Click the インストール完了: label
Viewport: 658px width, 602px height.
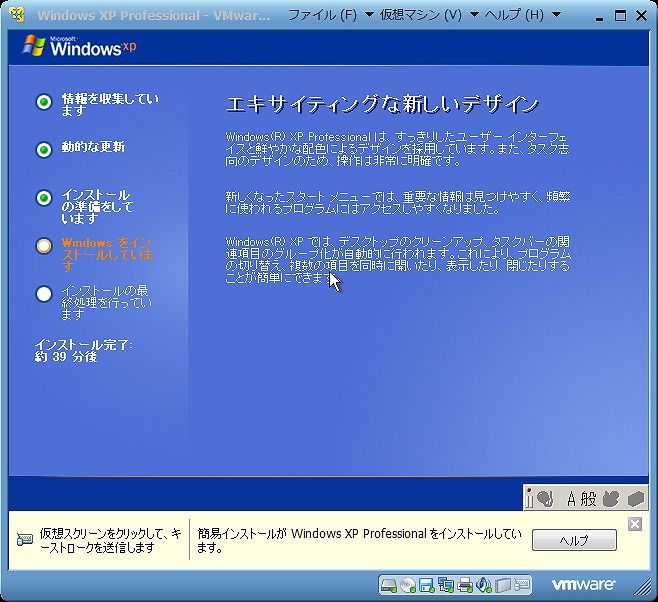(x=84, y=345)
